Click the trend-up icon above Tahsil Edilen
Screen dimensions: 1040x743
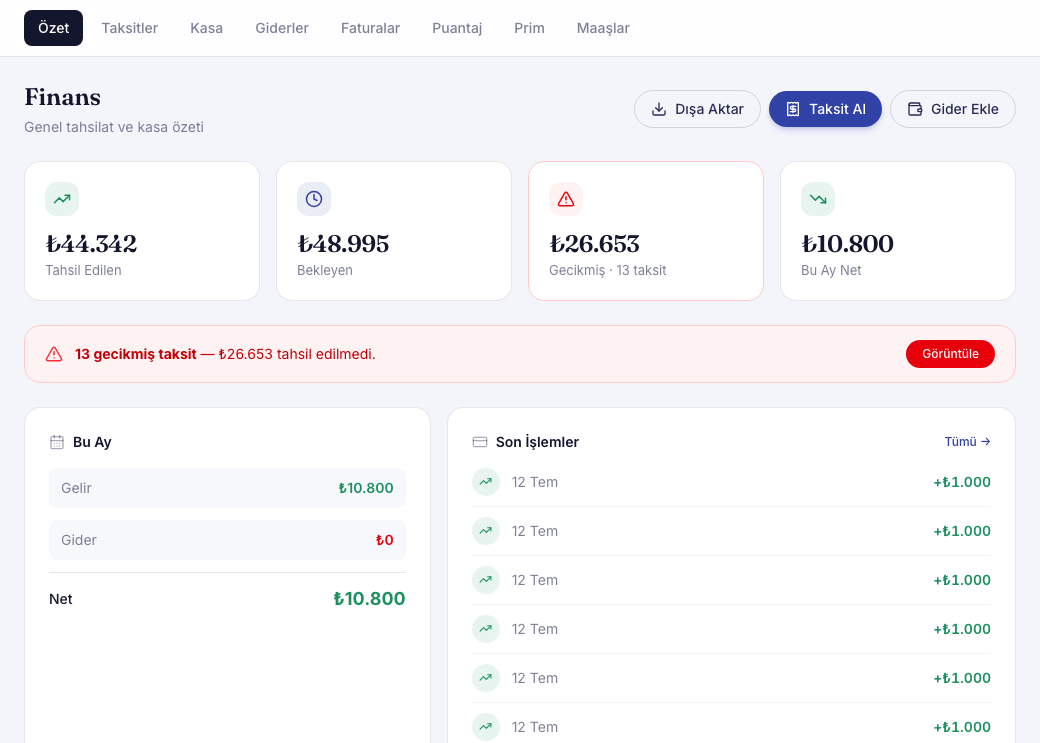pos(62,199)
